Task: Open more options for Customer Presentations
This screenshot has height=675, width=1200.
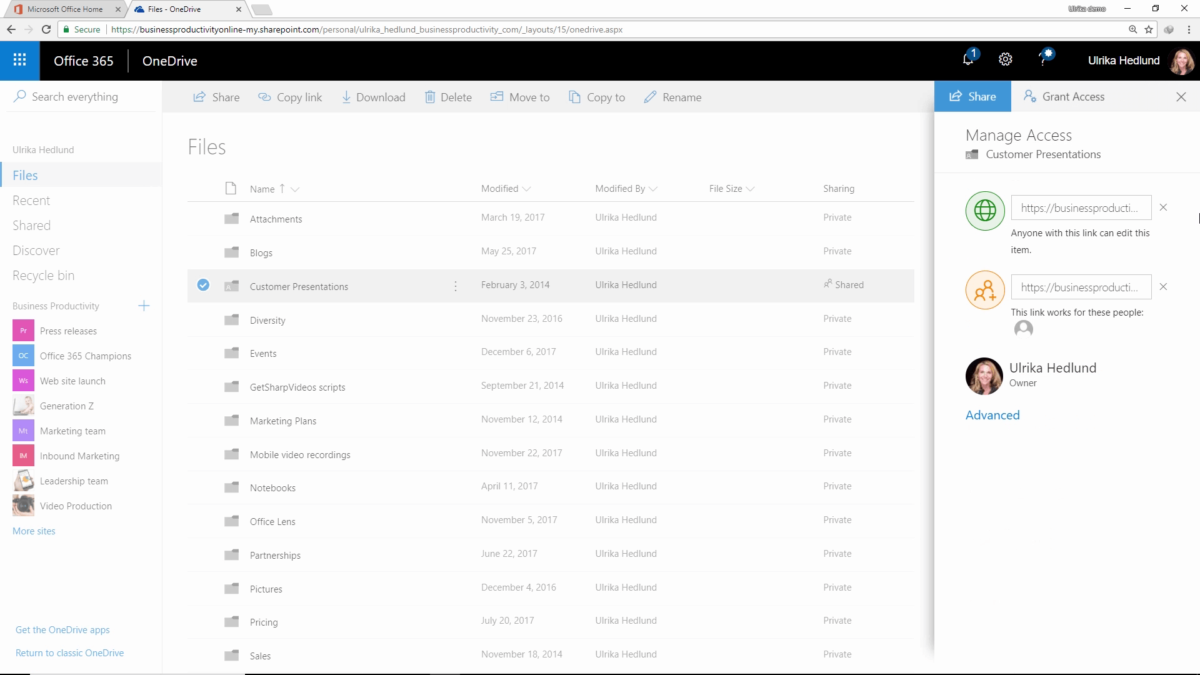Action: (455, 285)
